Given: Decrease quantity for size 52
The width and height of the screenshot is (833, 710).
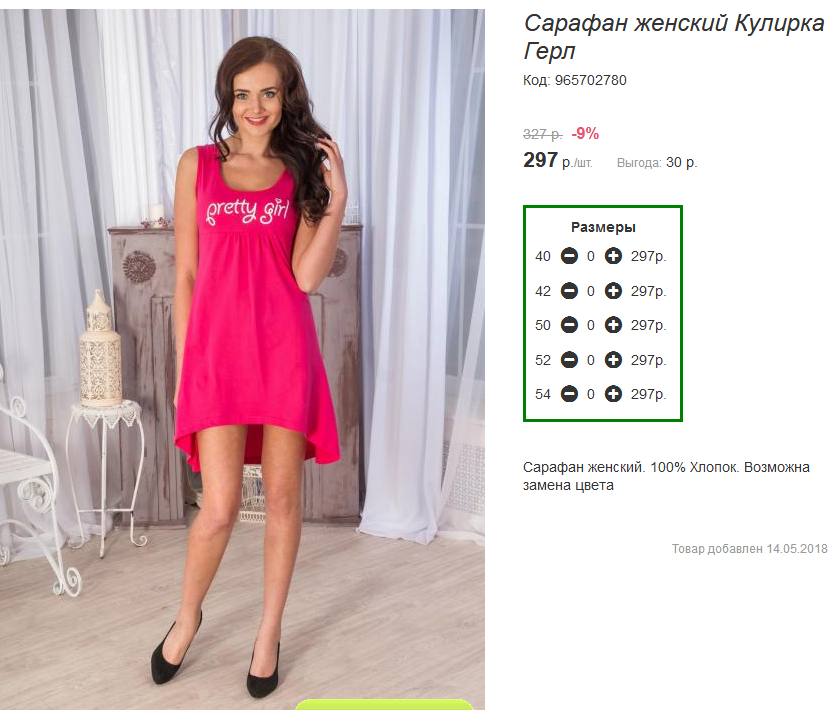Looking at the screenshot, I should (x=569, y=360).
